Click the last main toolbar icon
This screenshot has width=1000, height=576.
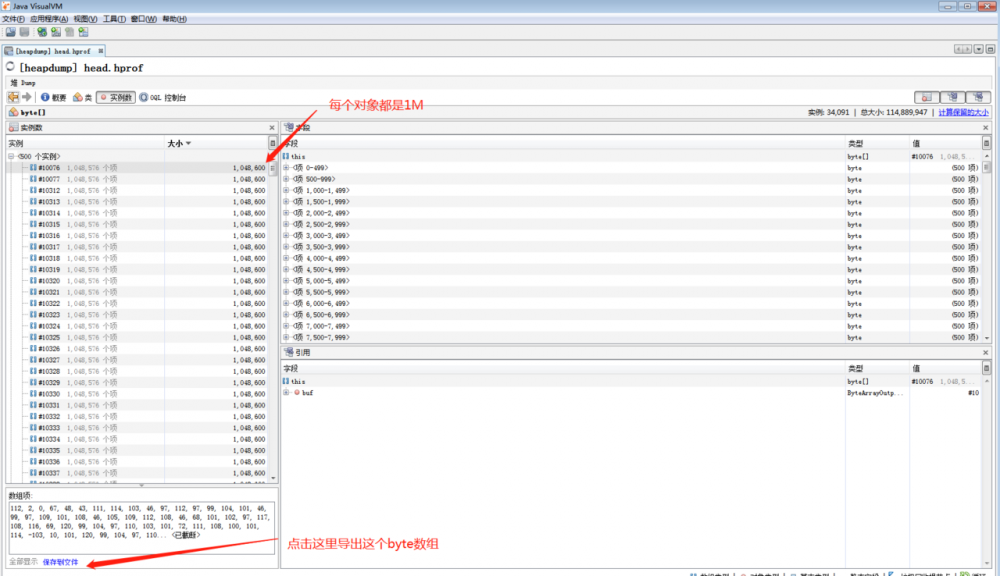click(83, 32)
